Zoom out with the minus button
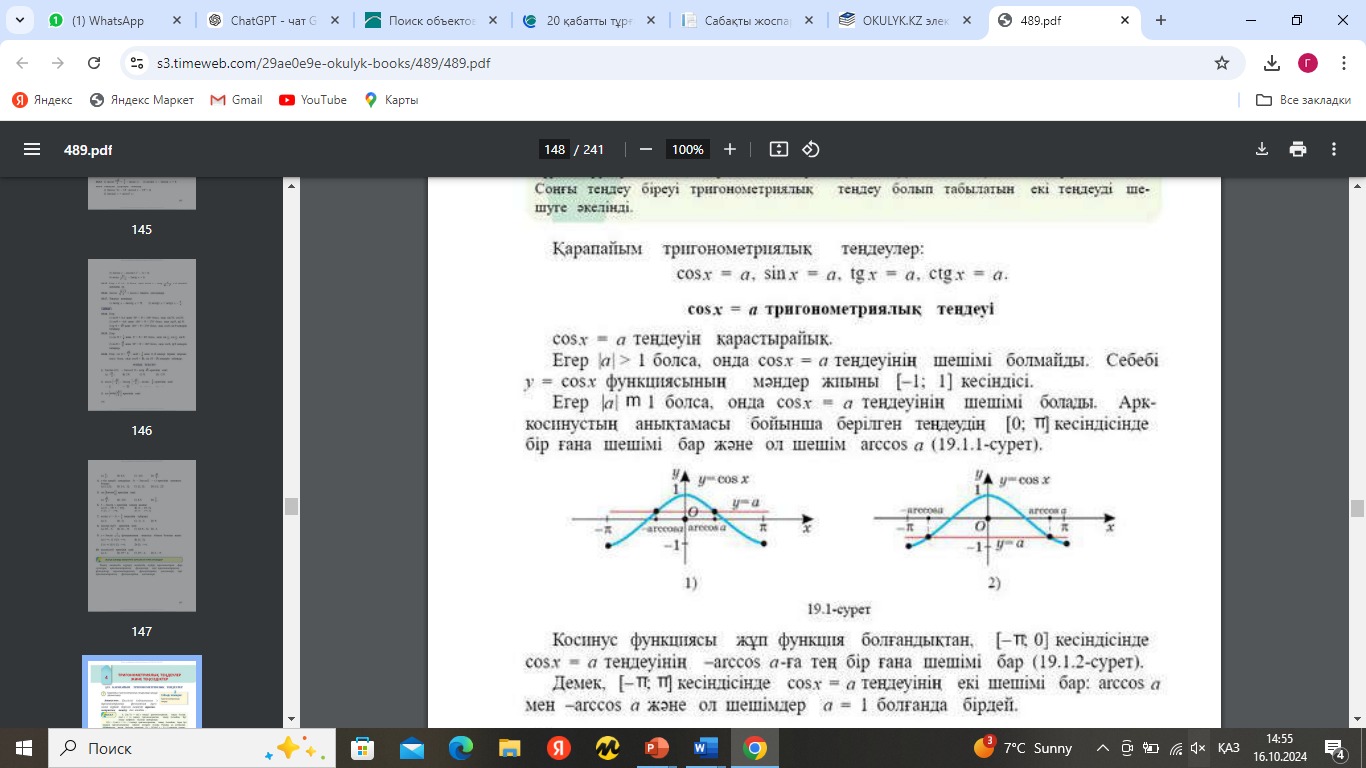The height and width of the screenshot is (768, 1366). 646,149
